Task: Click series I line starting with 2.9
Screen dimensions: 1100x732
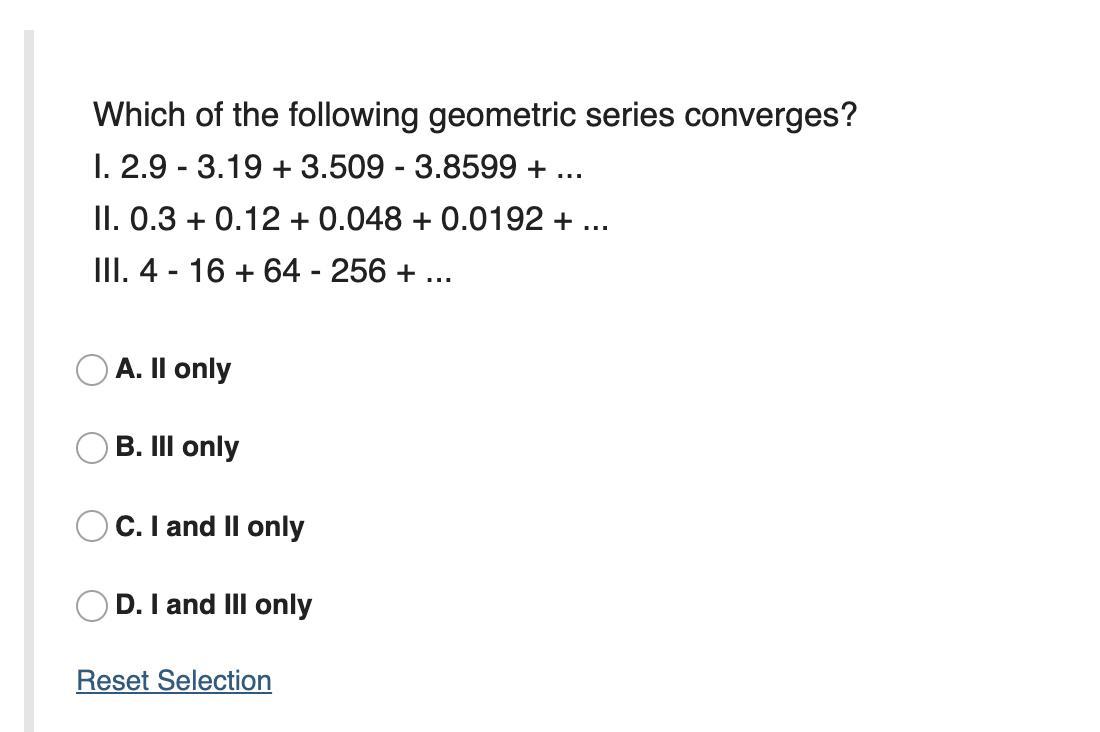Action: [338, 168]
